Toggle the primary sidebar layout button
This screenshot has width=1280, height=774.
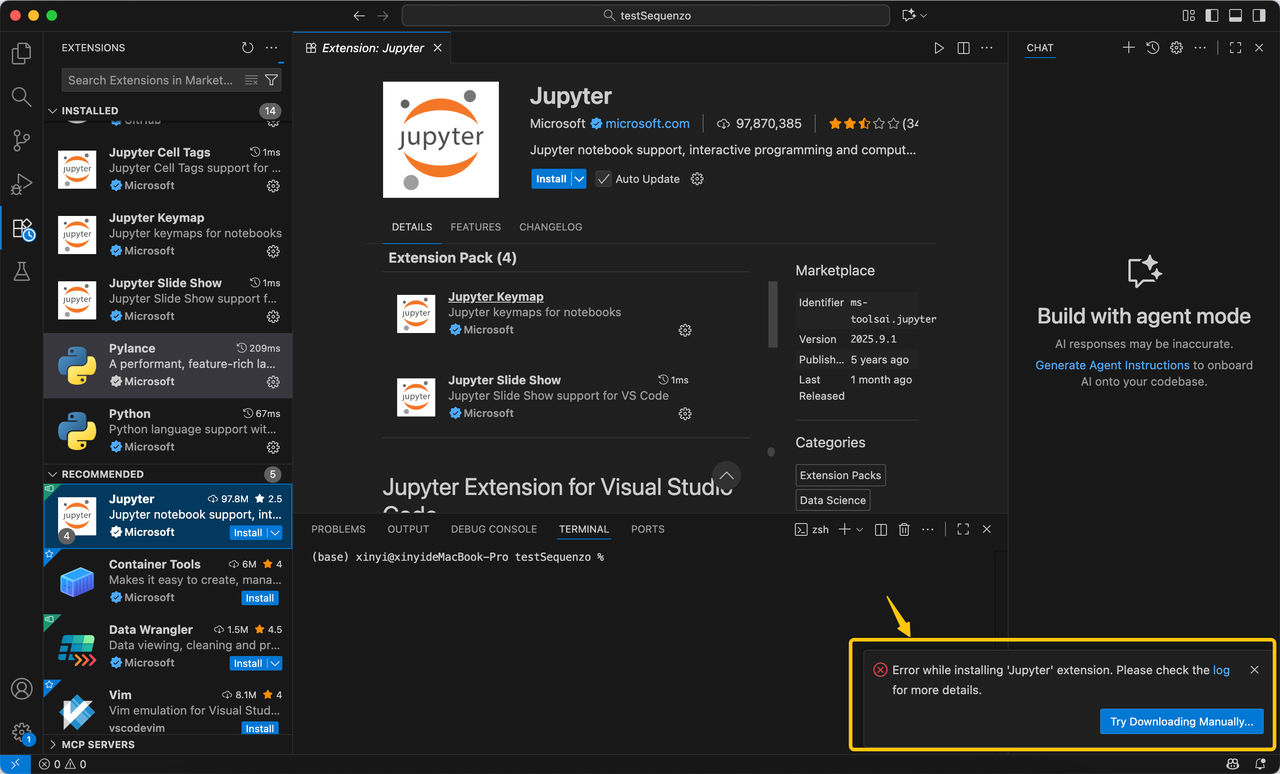1212,16
